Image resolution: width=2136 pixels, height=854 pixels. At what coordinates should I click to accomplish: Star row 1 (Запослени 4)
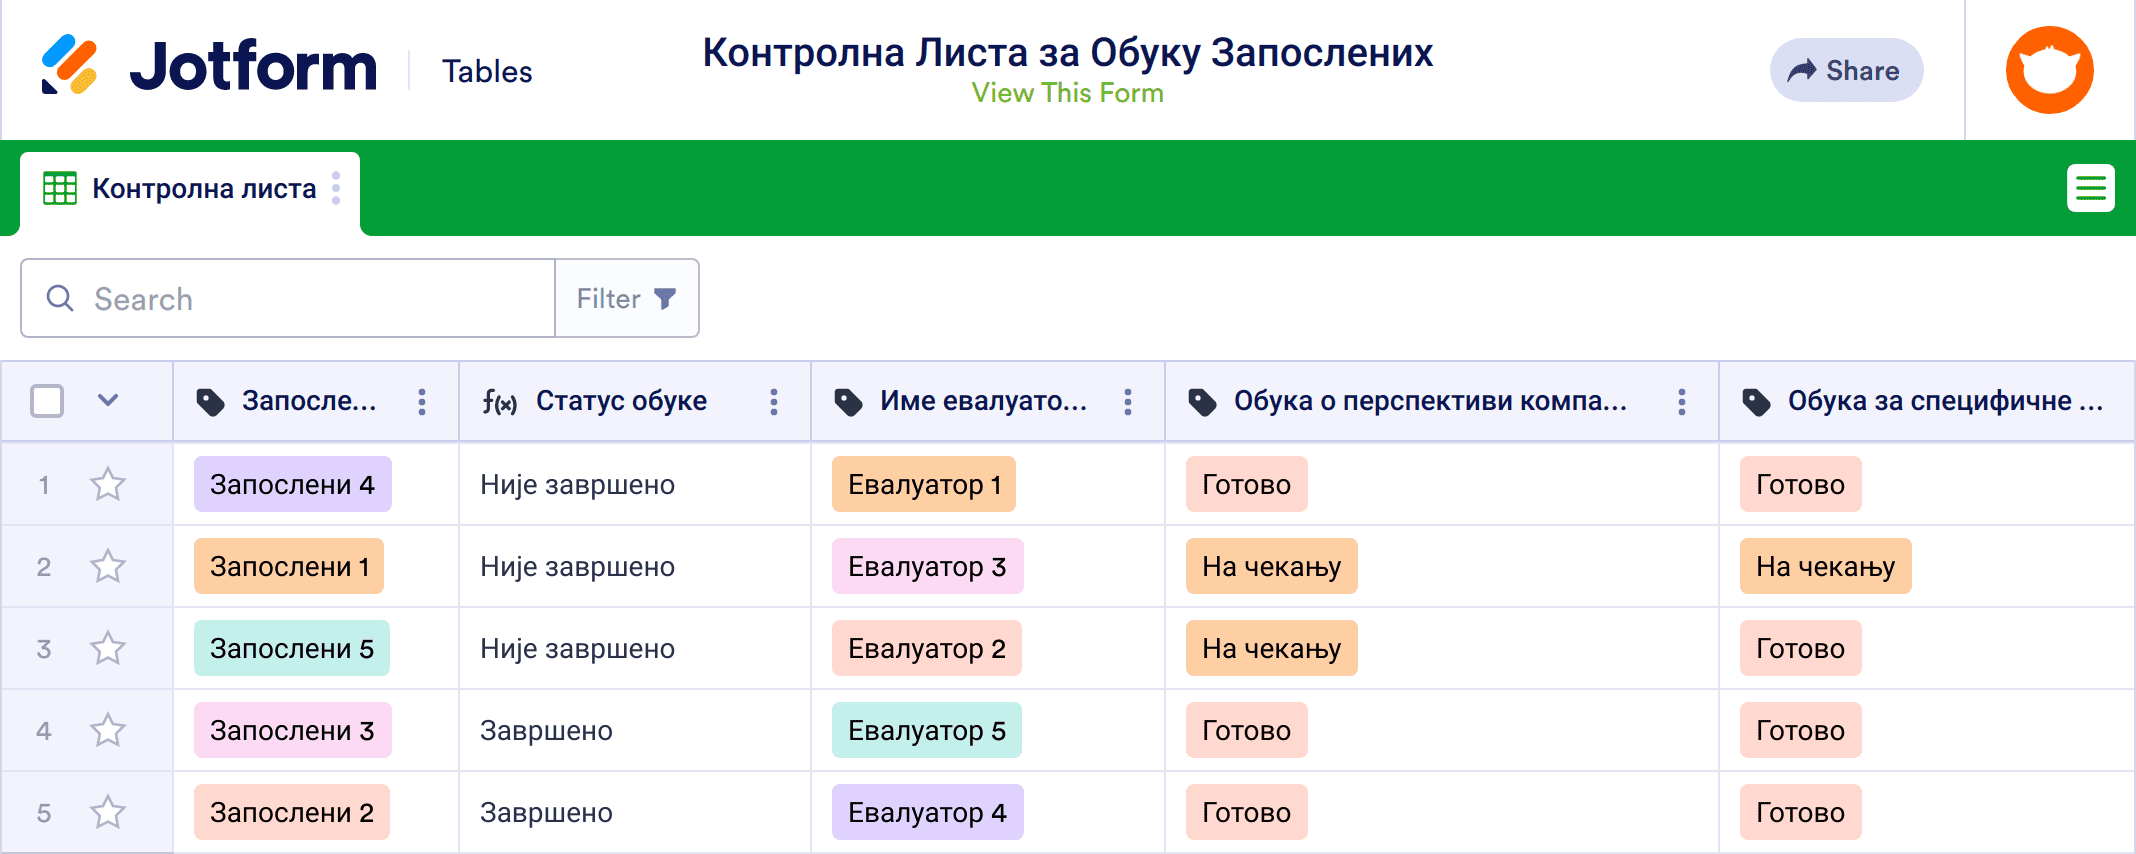click(108, 484)
